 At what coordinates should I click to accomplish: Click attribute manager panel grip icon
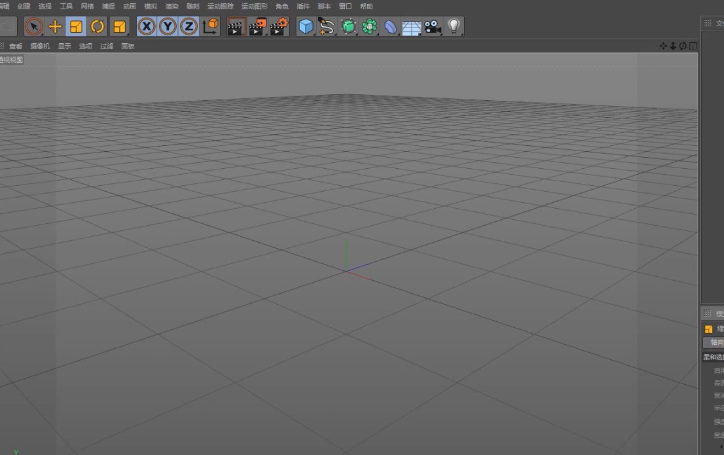tap(707, 314)
